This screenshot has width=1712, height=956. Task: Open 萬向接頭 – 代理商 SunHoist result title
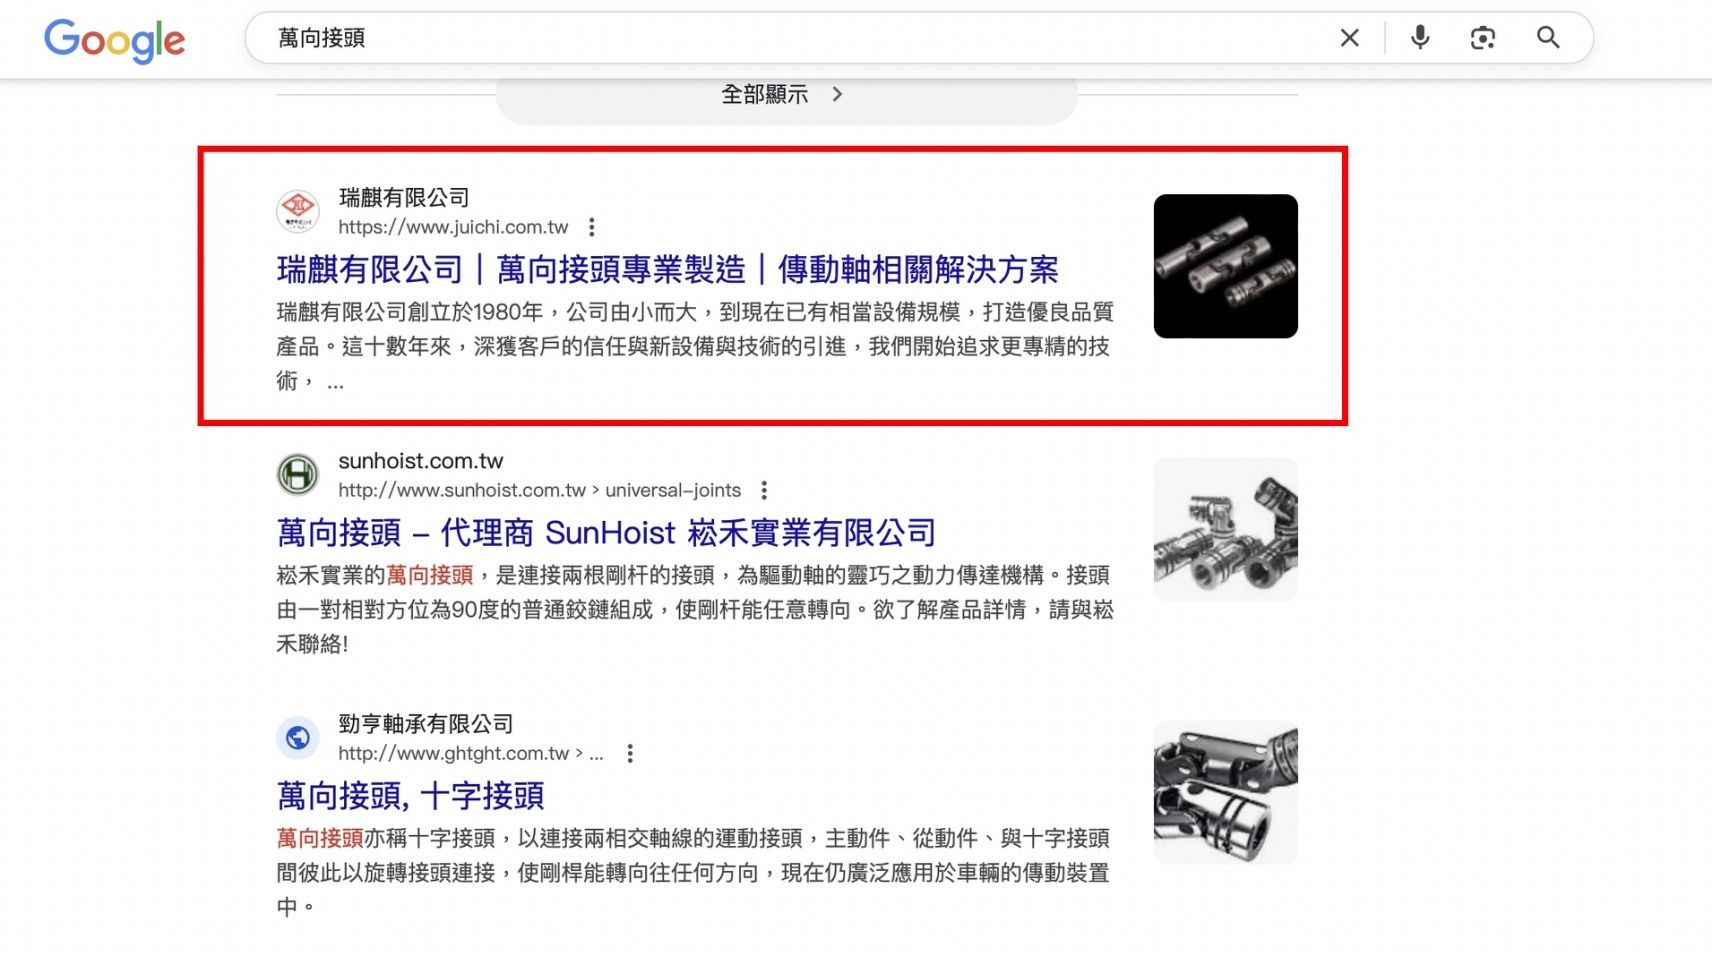tap(606, 532)
